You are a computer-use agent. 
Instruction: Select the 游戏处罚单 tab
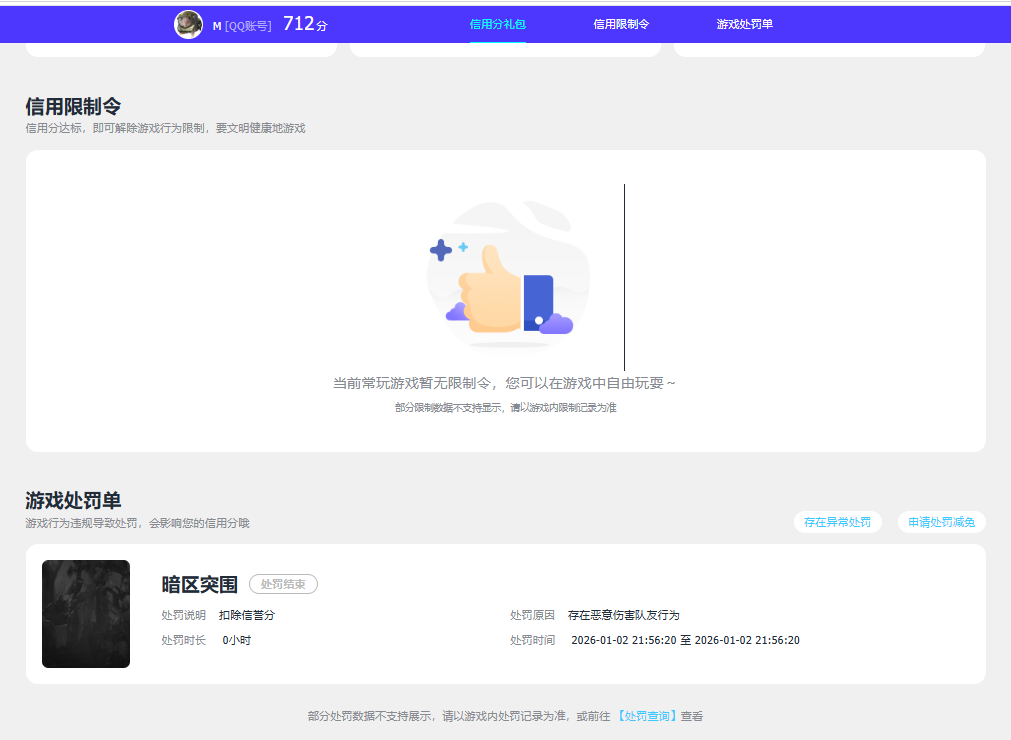coord(742,24)
